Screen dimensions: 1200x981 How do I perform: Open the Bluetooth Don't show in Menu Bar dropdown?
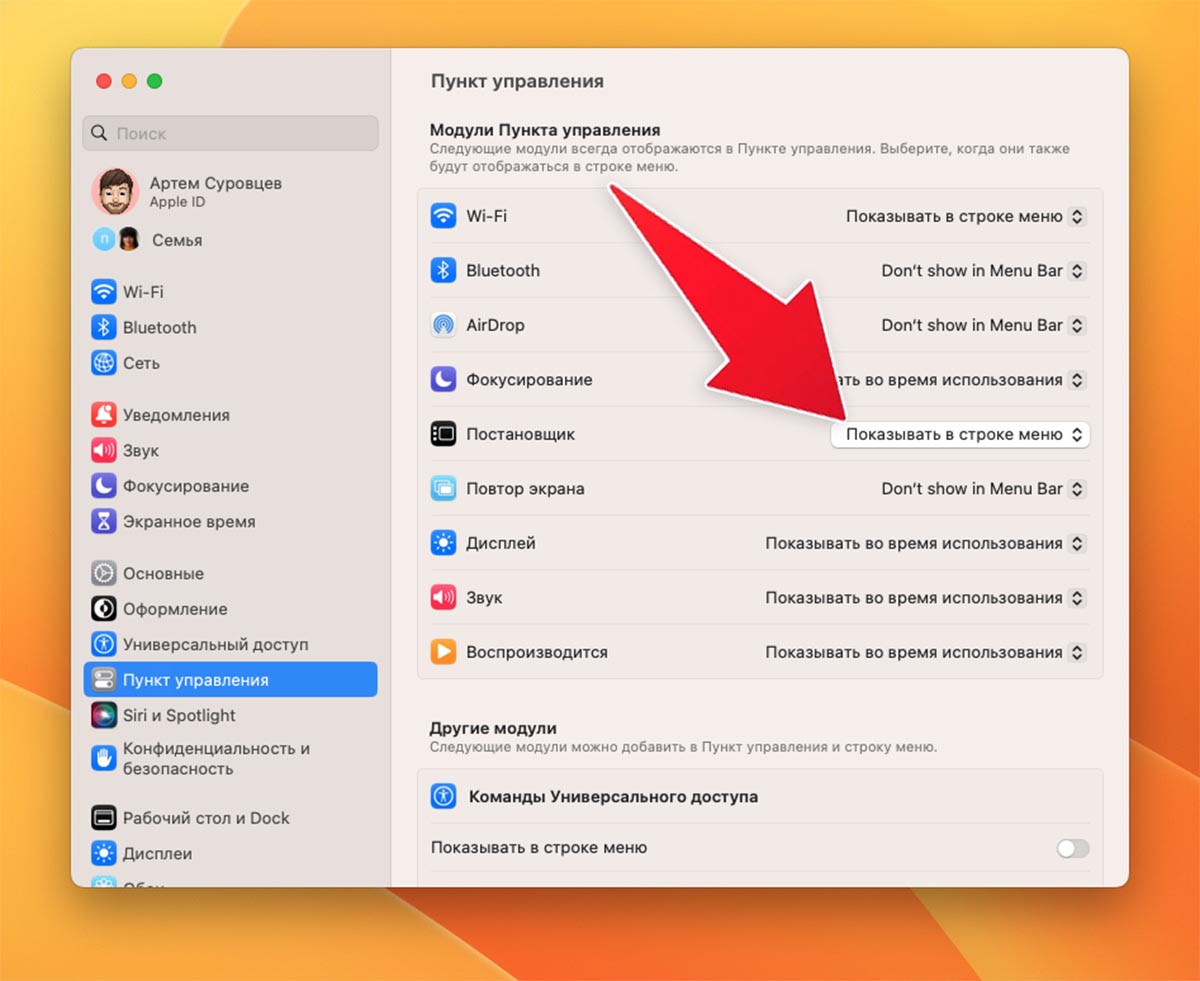point(983,270)
